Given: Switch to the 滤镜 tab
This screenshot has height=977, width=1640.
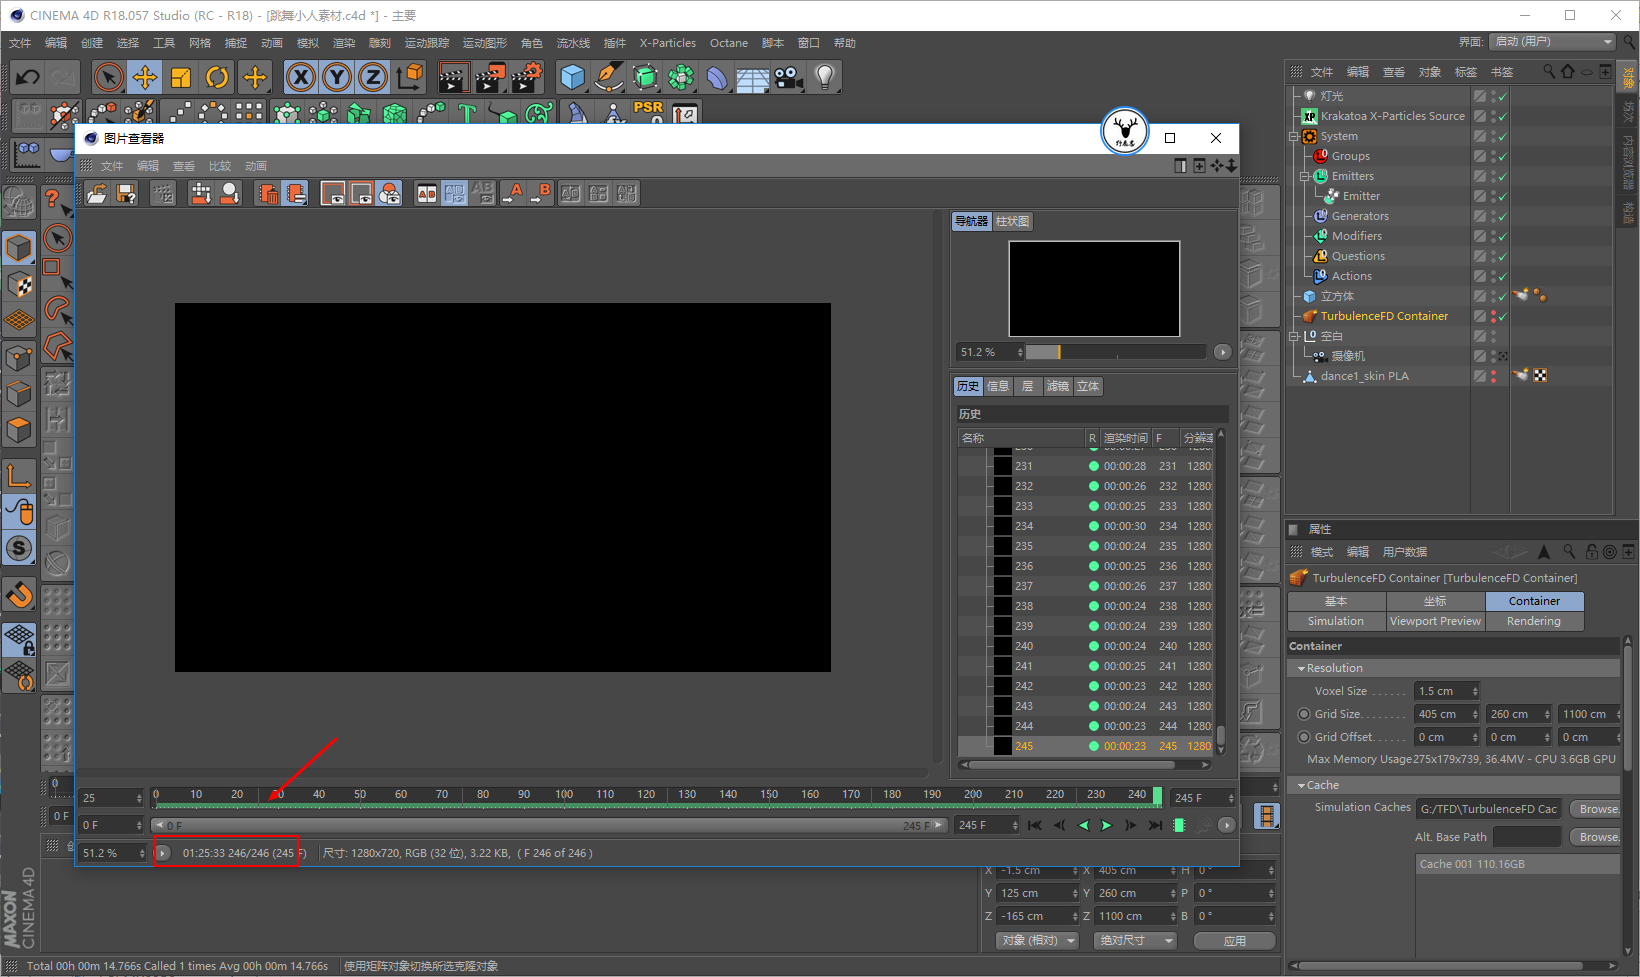Looking at the screenshot, I should [x=1058, y=386].
